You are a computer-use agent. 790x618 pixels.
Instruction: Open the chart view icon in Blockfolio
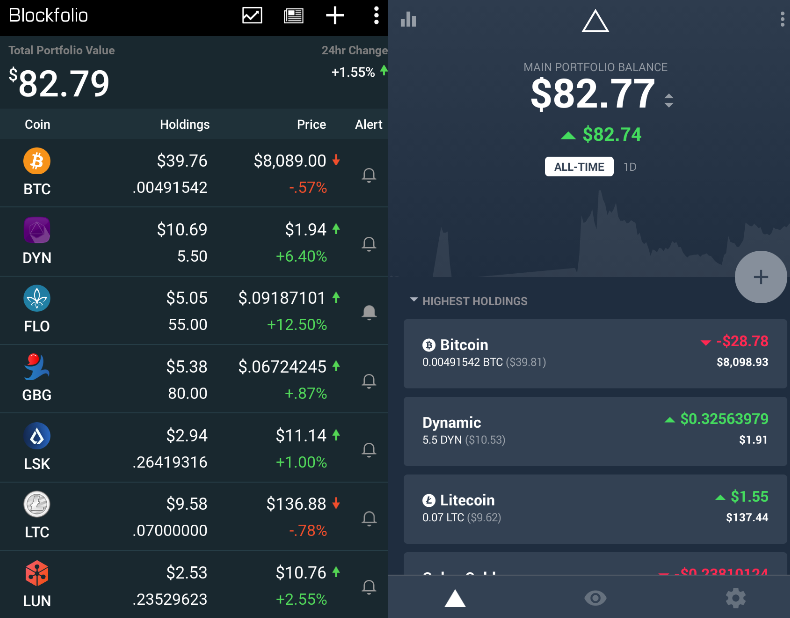tap(252, 15)
